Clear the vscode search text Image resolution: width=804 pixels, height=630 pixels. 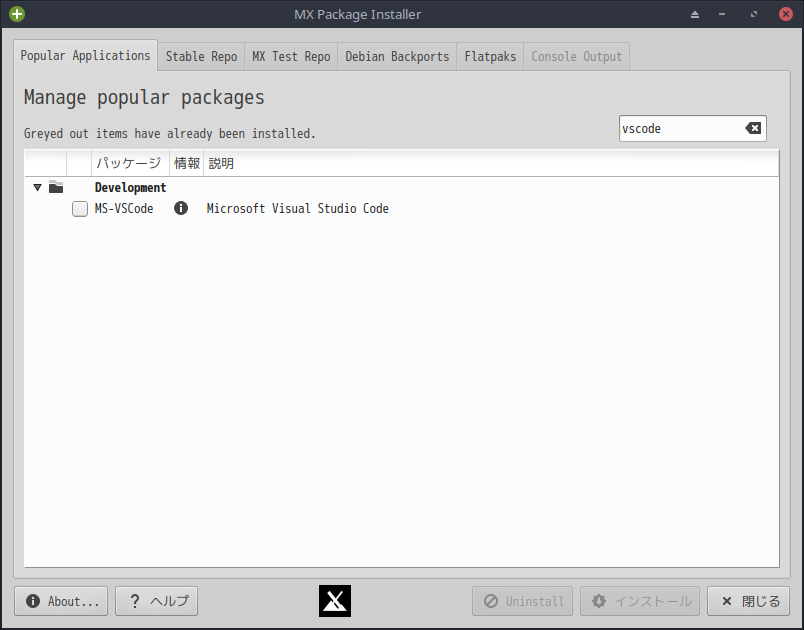[x=753, y=128]
